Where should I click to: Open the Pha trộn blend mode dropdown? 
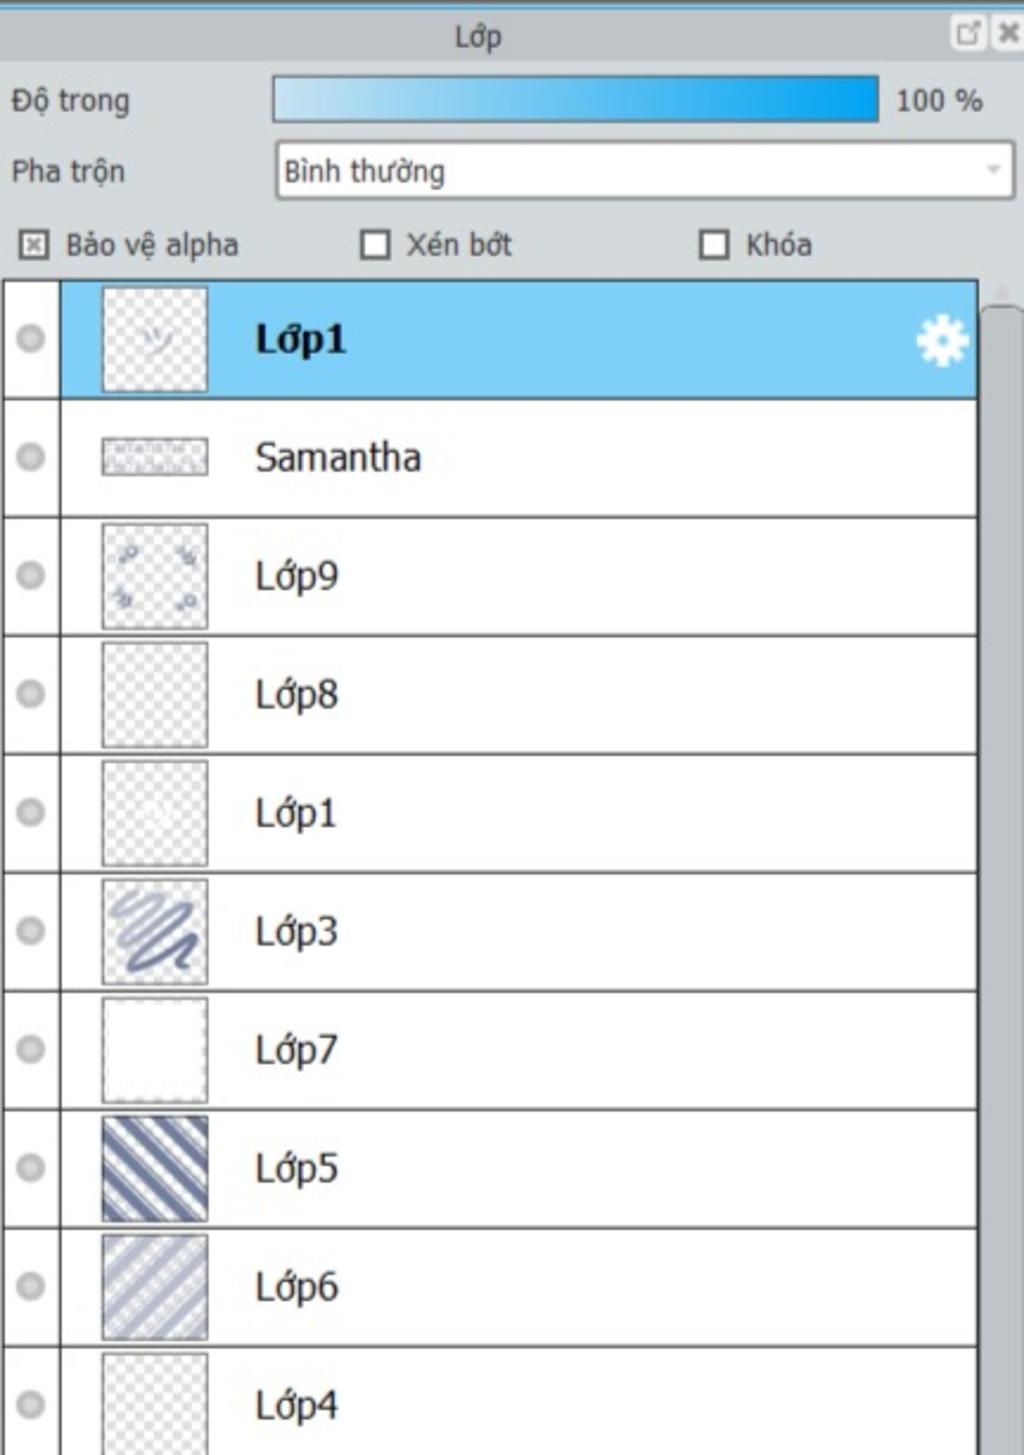click(645, 170)
